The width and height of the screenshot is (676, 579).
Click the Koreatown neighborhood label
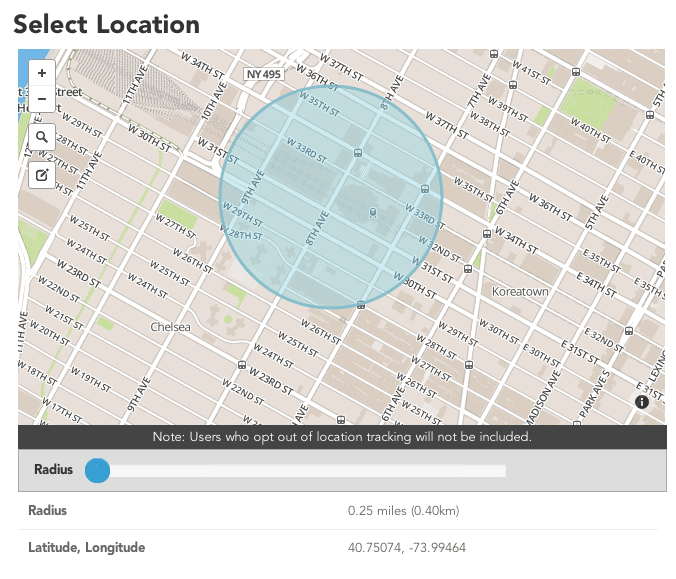coord(520,291)
